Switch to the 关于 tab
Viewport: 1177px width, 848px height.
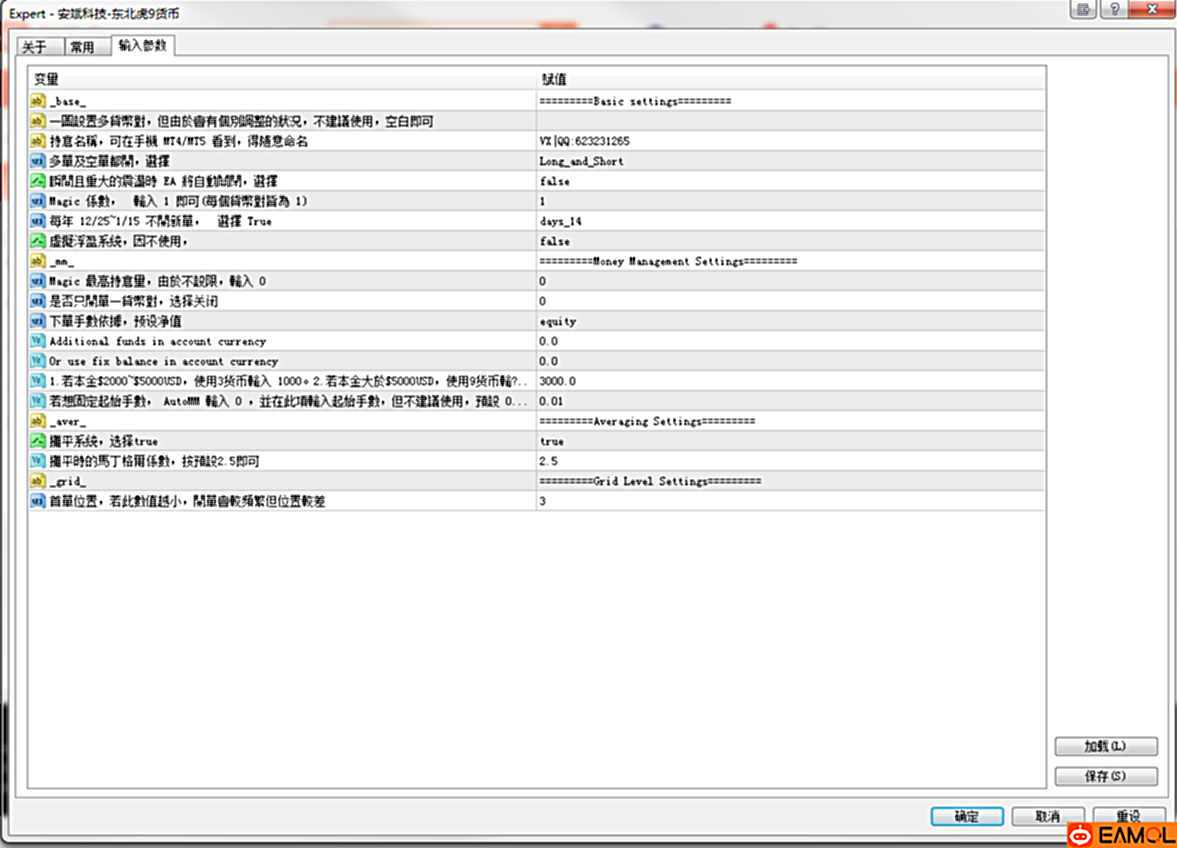[36, 47]
